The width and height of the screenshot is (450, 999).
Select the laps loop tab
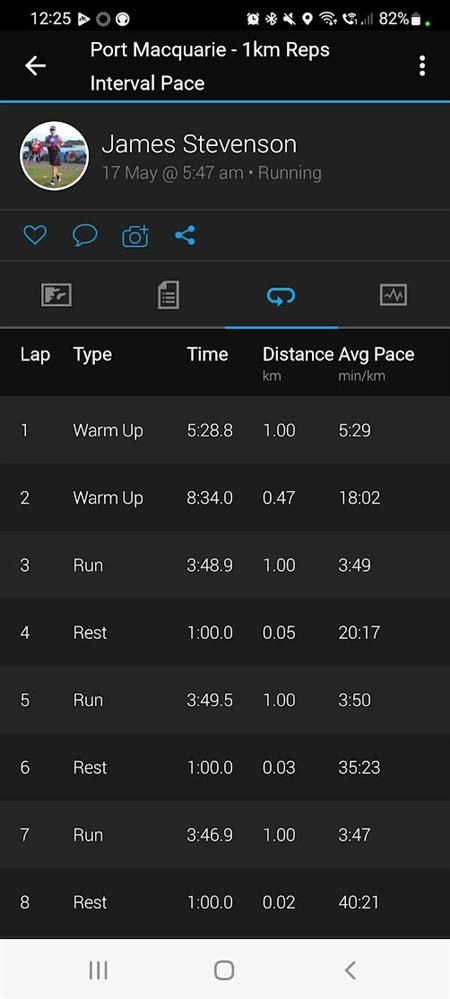pos(281,295)
